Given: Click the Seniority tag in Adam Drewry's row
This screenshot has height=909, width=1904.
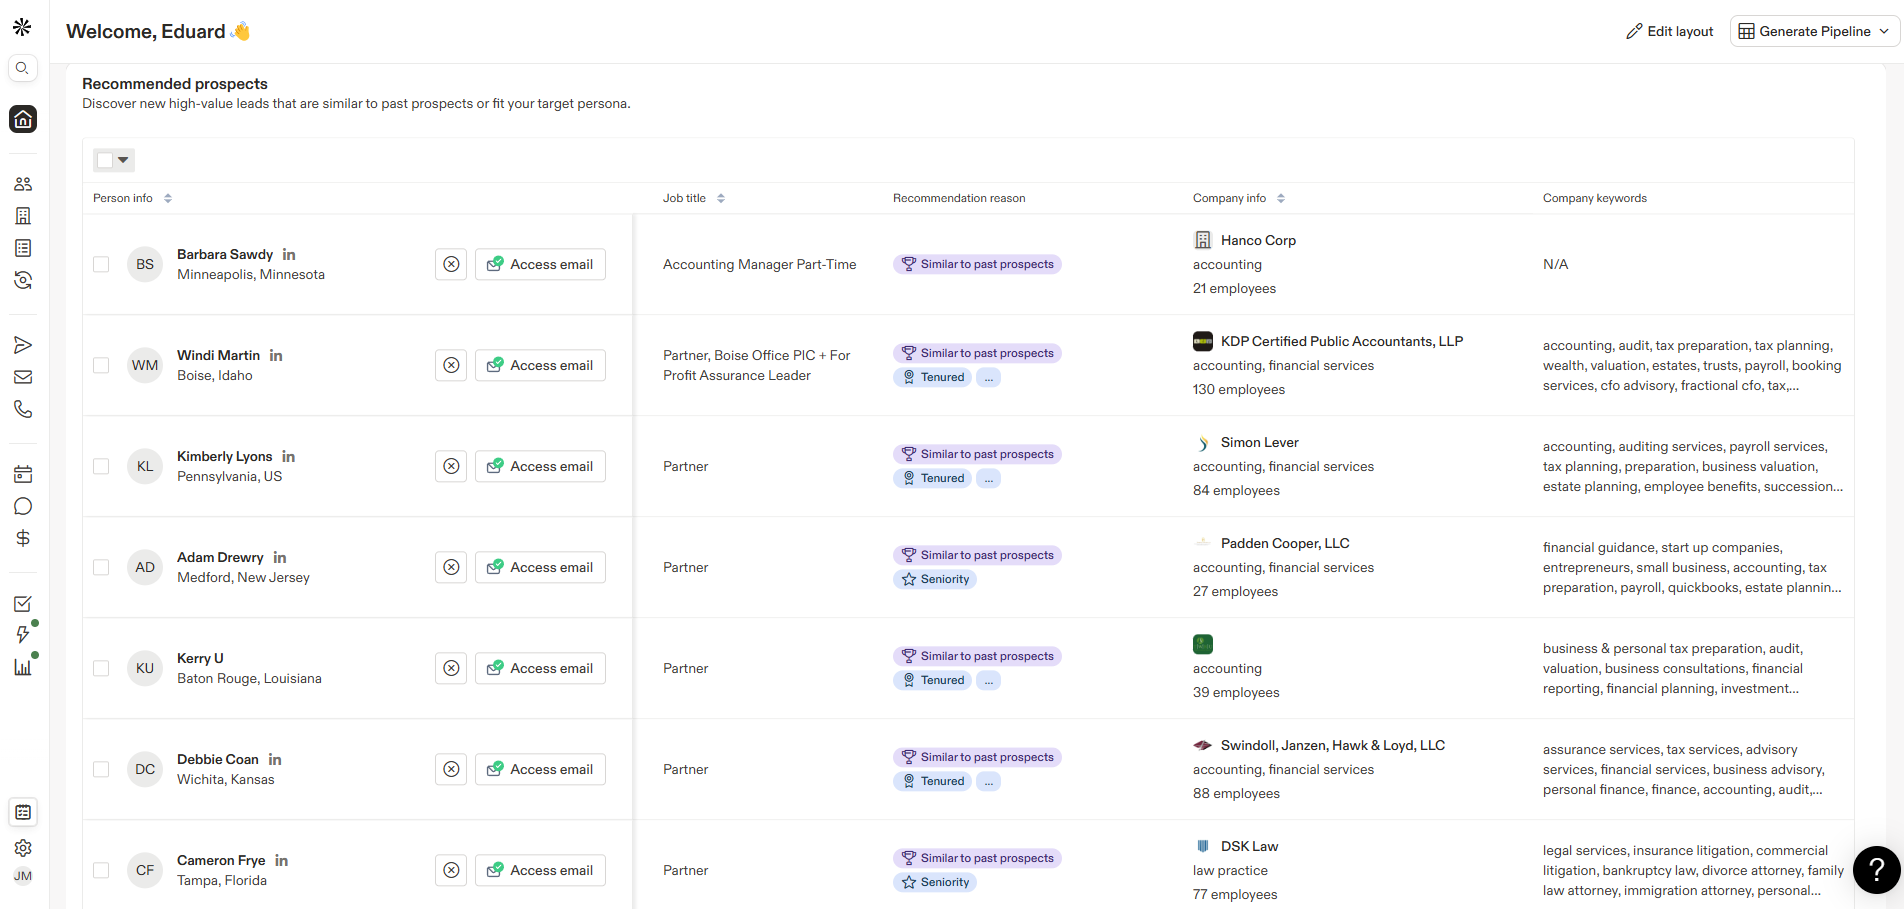Looking at the screenshot, I should pos(935,579).
